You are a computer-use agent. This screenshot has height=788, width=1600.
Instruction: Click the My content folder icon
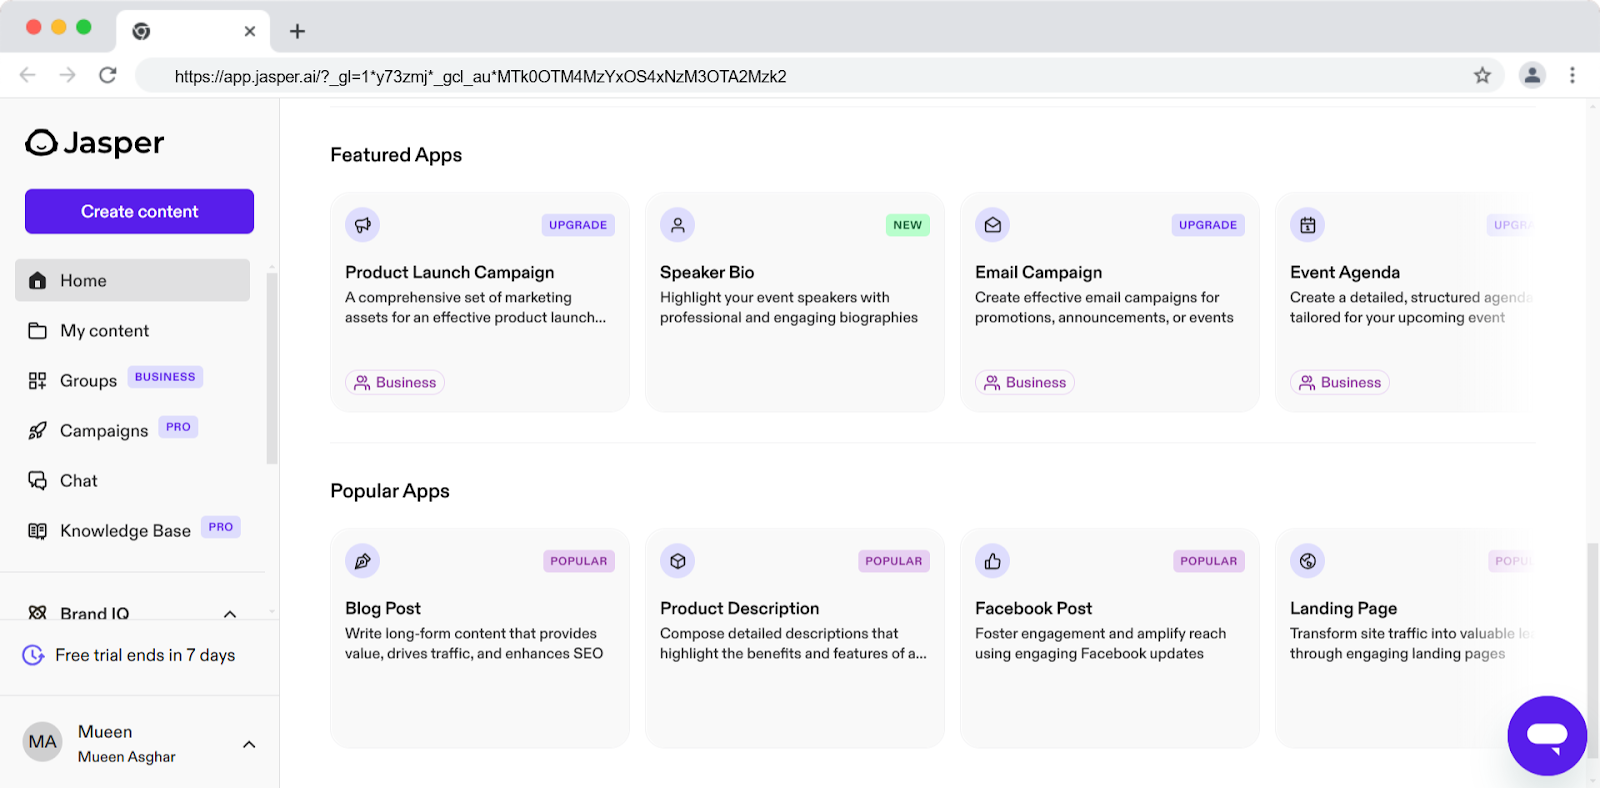coord(38,330)
